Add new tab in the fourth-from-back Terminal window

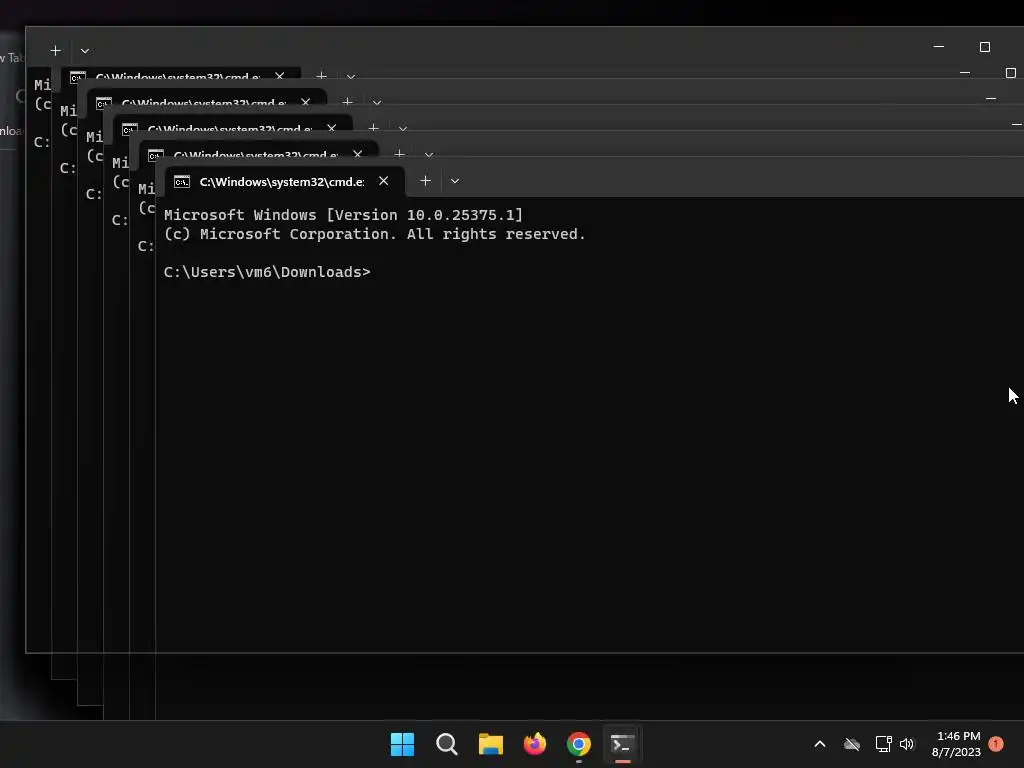374,128
